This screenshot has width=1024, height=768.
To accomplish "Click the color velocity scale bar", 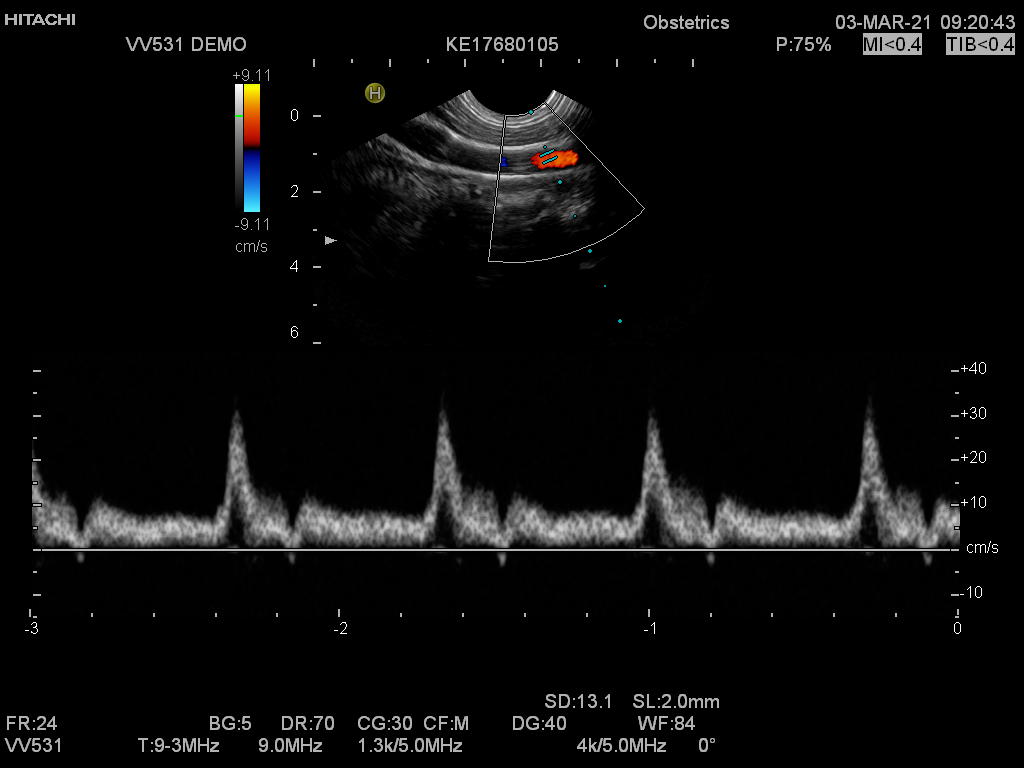I will (x=252, y=148).
